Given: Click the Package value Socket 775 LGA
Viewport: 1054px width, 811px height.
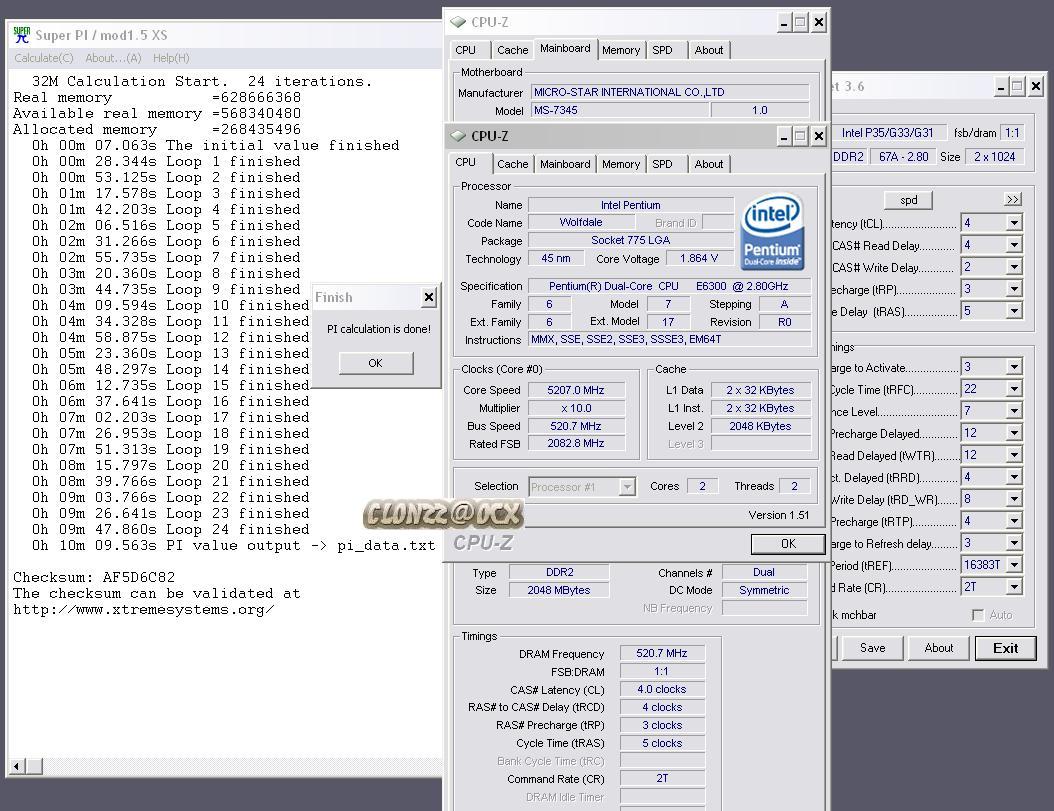Looking at the screenshot, I should point(631,240).
